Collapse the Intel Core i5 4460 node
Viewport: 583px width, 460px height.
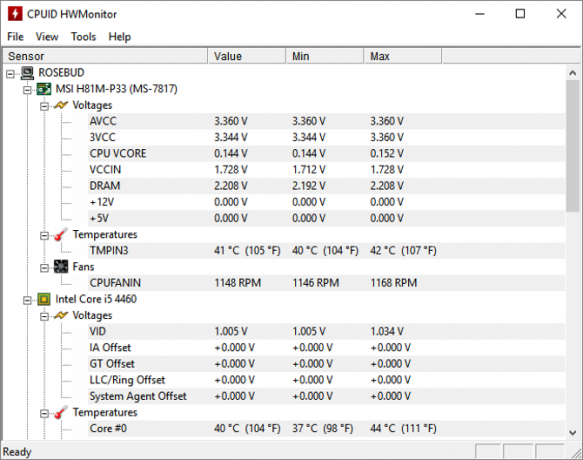tap(27, 300)
